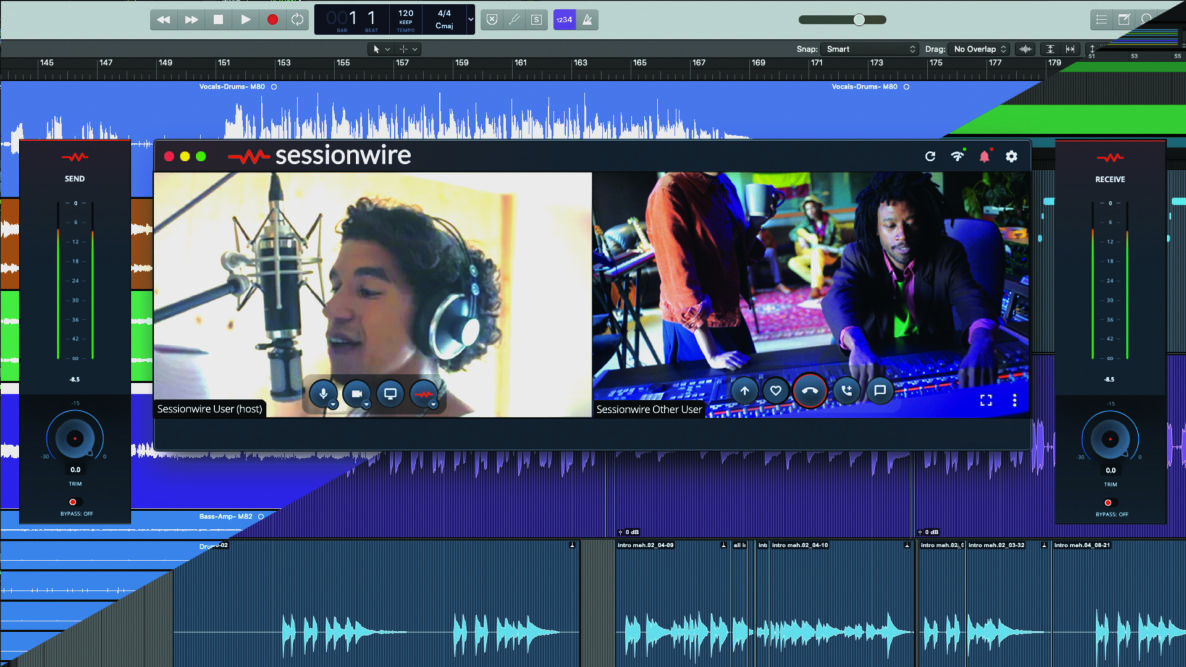Click the fast forward transport button
1186x667 pixels.
191,20
